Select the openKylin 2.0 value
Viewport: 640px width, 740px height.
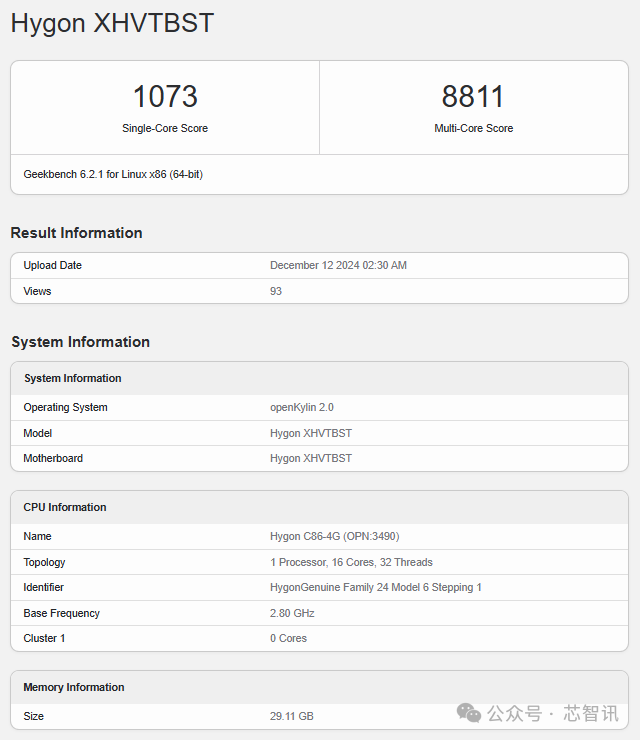(302, 407)
